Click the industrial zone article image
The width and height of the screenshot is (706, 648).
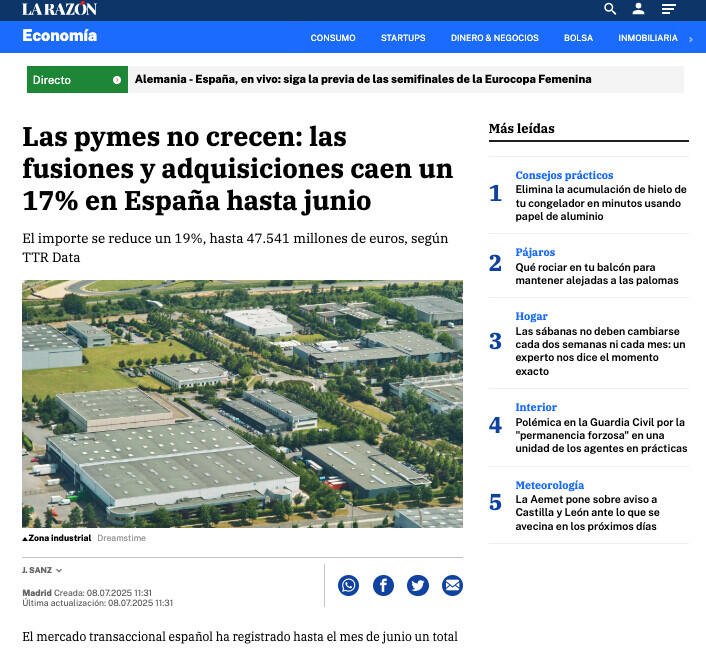coord(242,403)
